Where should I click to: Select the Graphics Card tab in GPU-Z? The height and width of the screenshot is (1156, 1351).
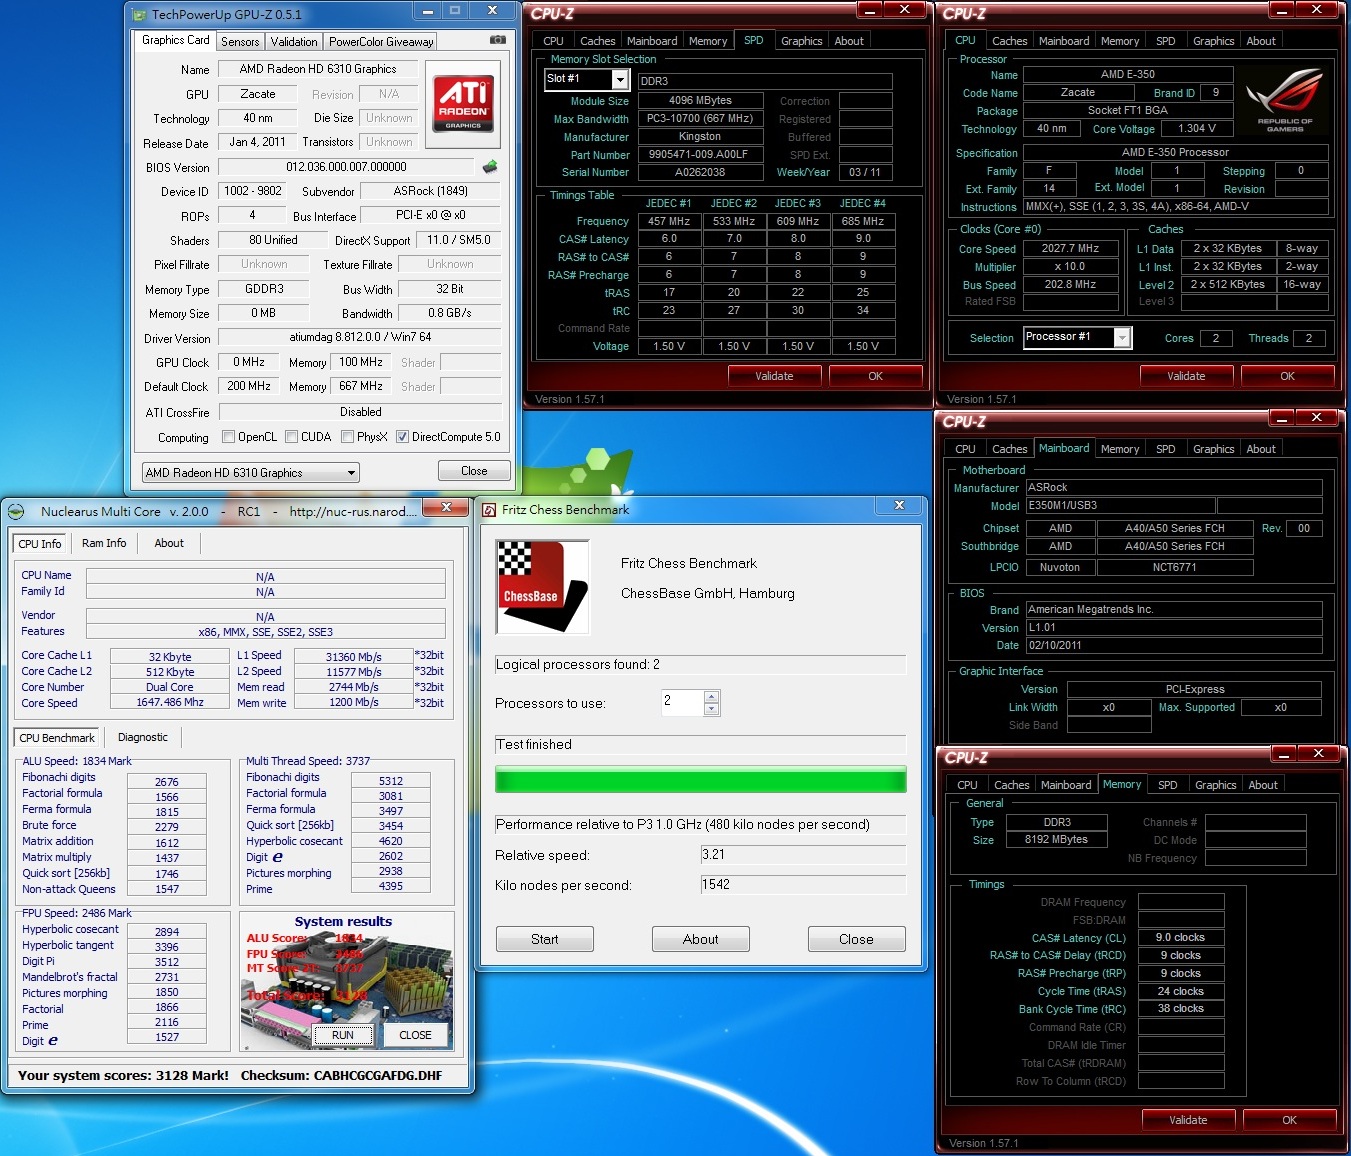pos(176,40)
